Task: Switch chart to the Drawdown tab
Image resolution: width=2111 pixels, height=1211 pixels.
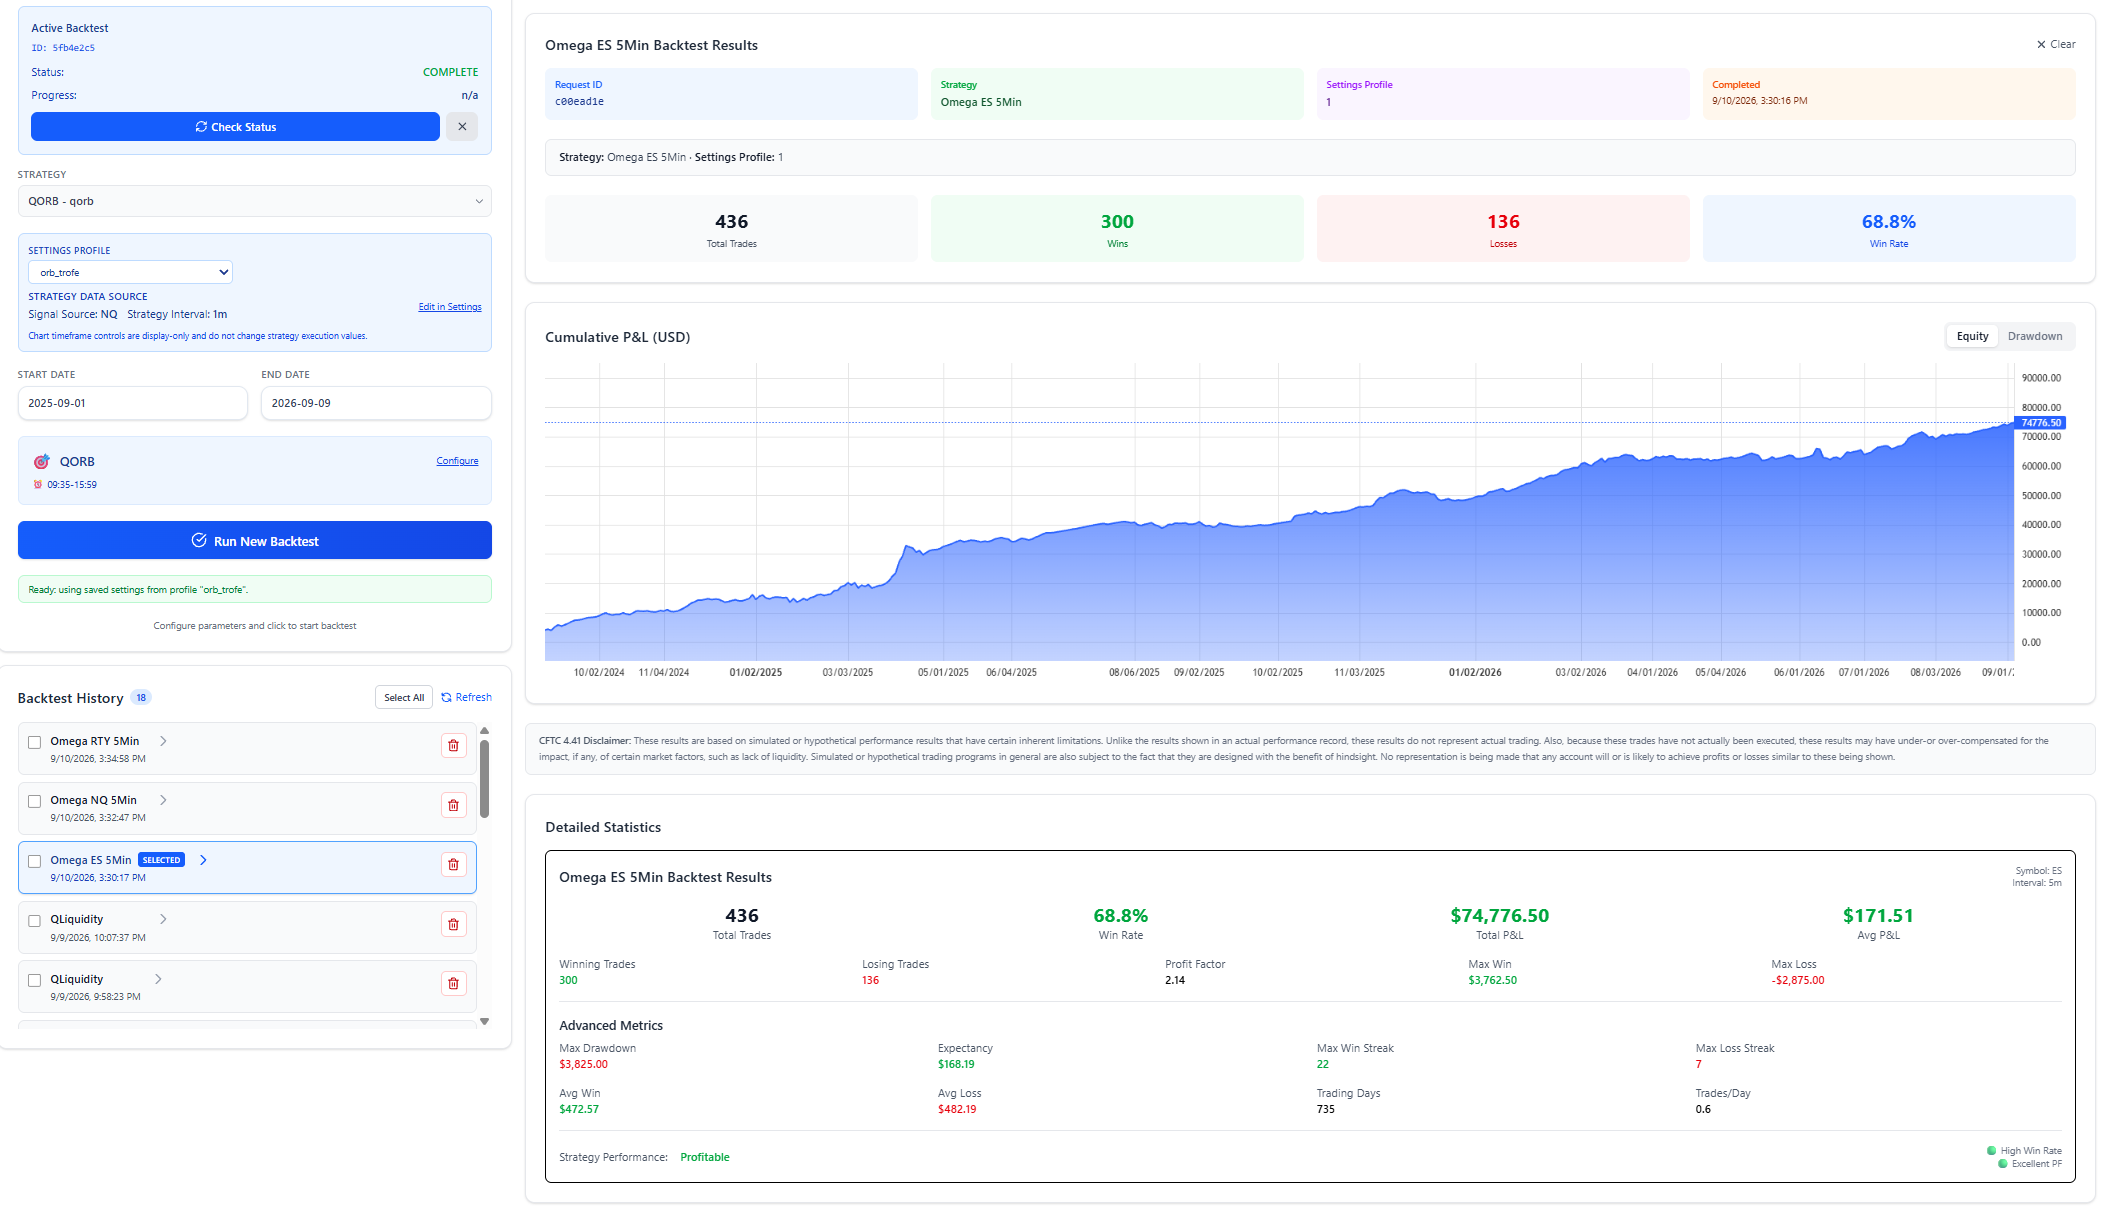Action: point(2035,336)
